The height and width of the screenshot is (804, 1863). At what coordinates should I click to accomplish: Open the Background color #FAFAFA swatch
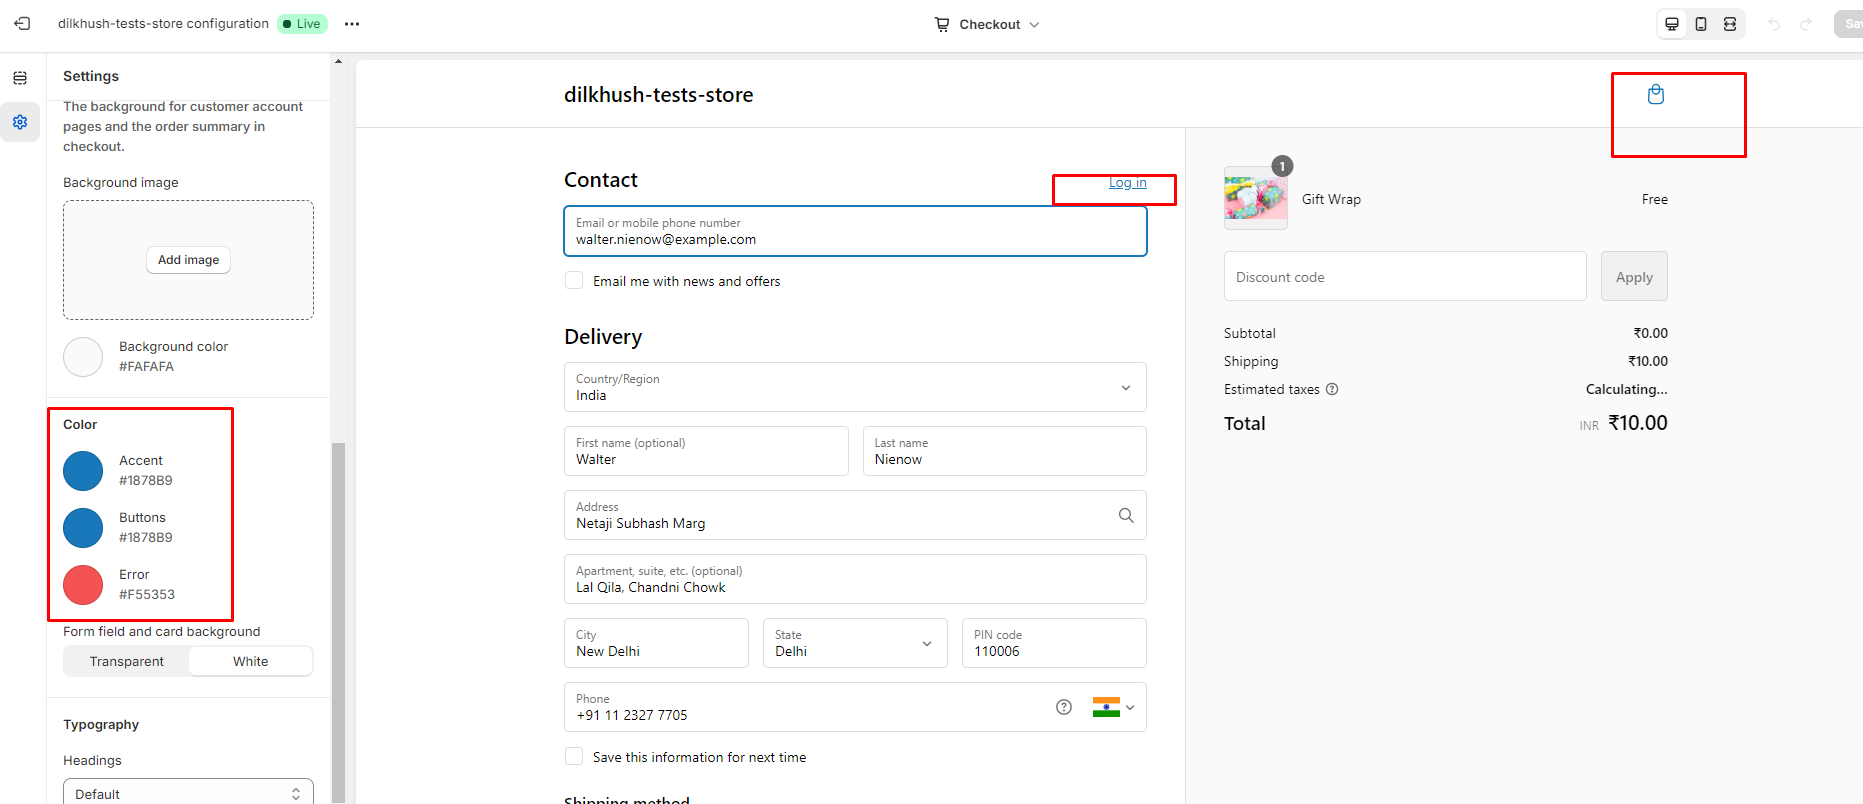[x=83, y=357]
